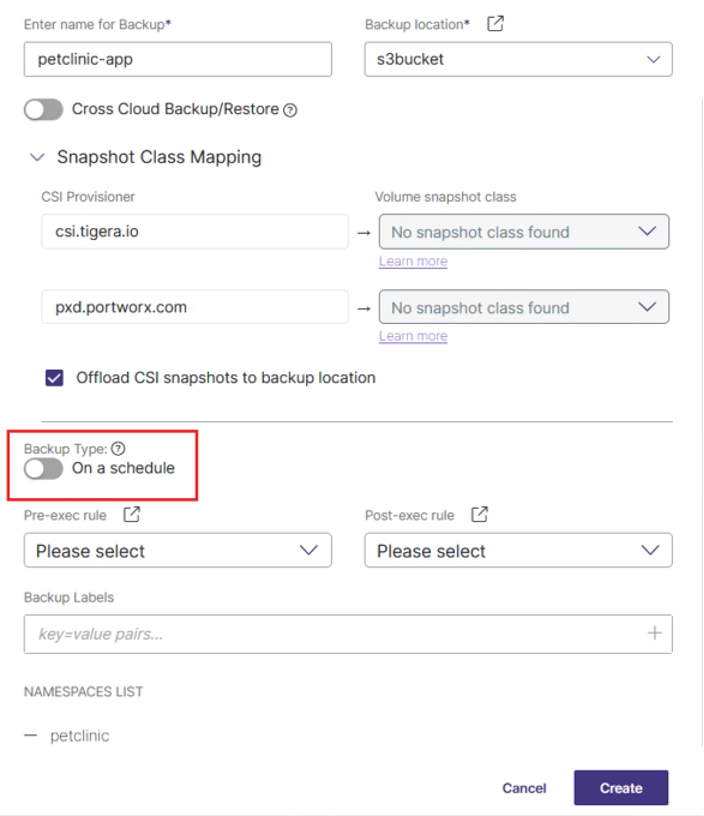Screen dimensions: 704x816
Task: Open the Post-exec rule dropdown
Action: [518, 551]
